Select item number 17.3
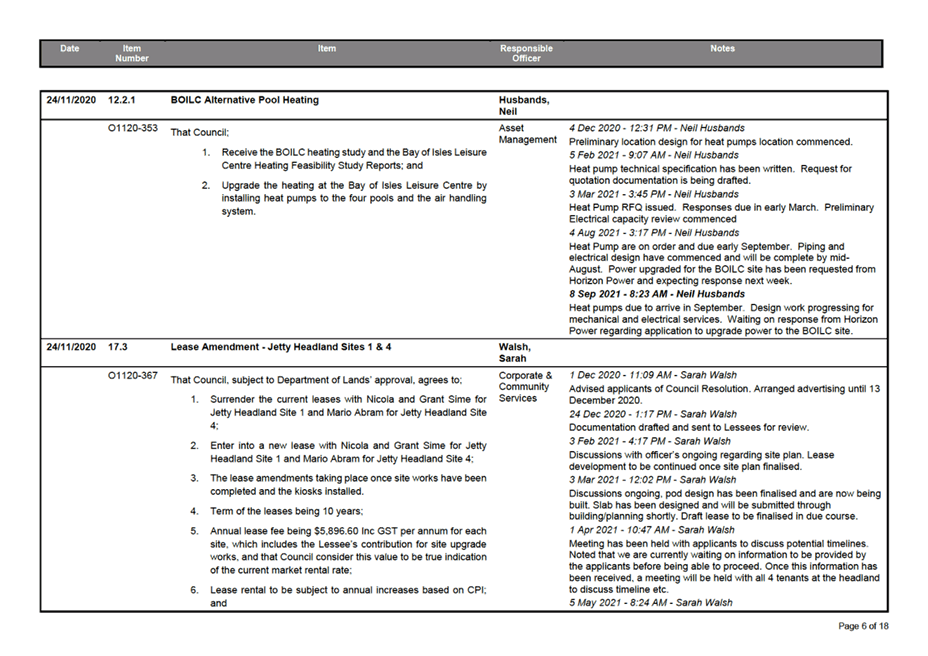The height and width of the screenshot is (656, 928). tap(119, 346)
